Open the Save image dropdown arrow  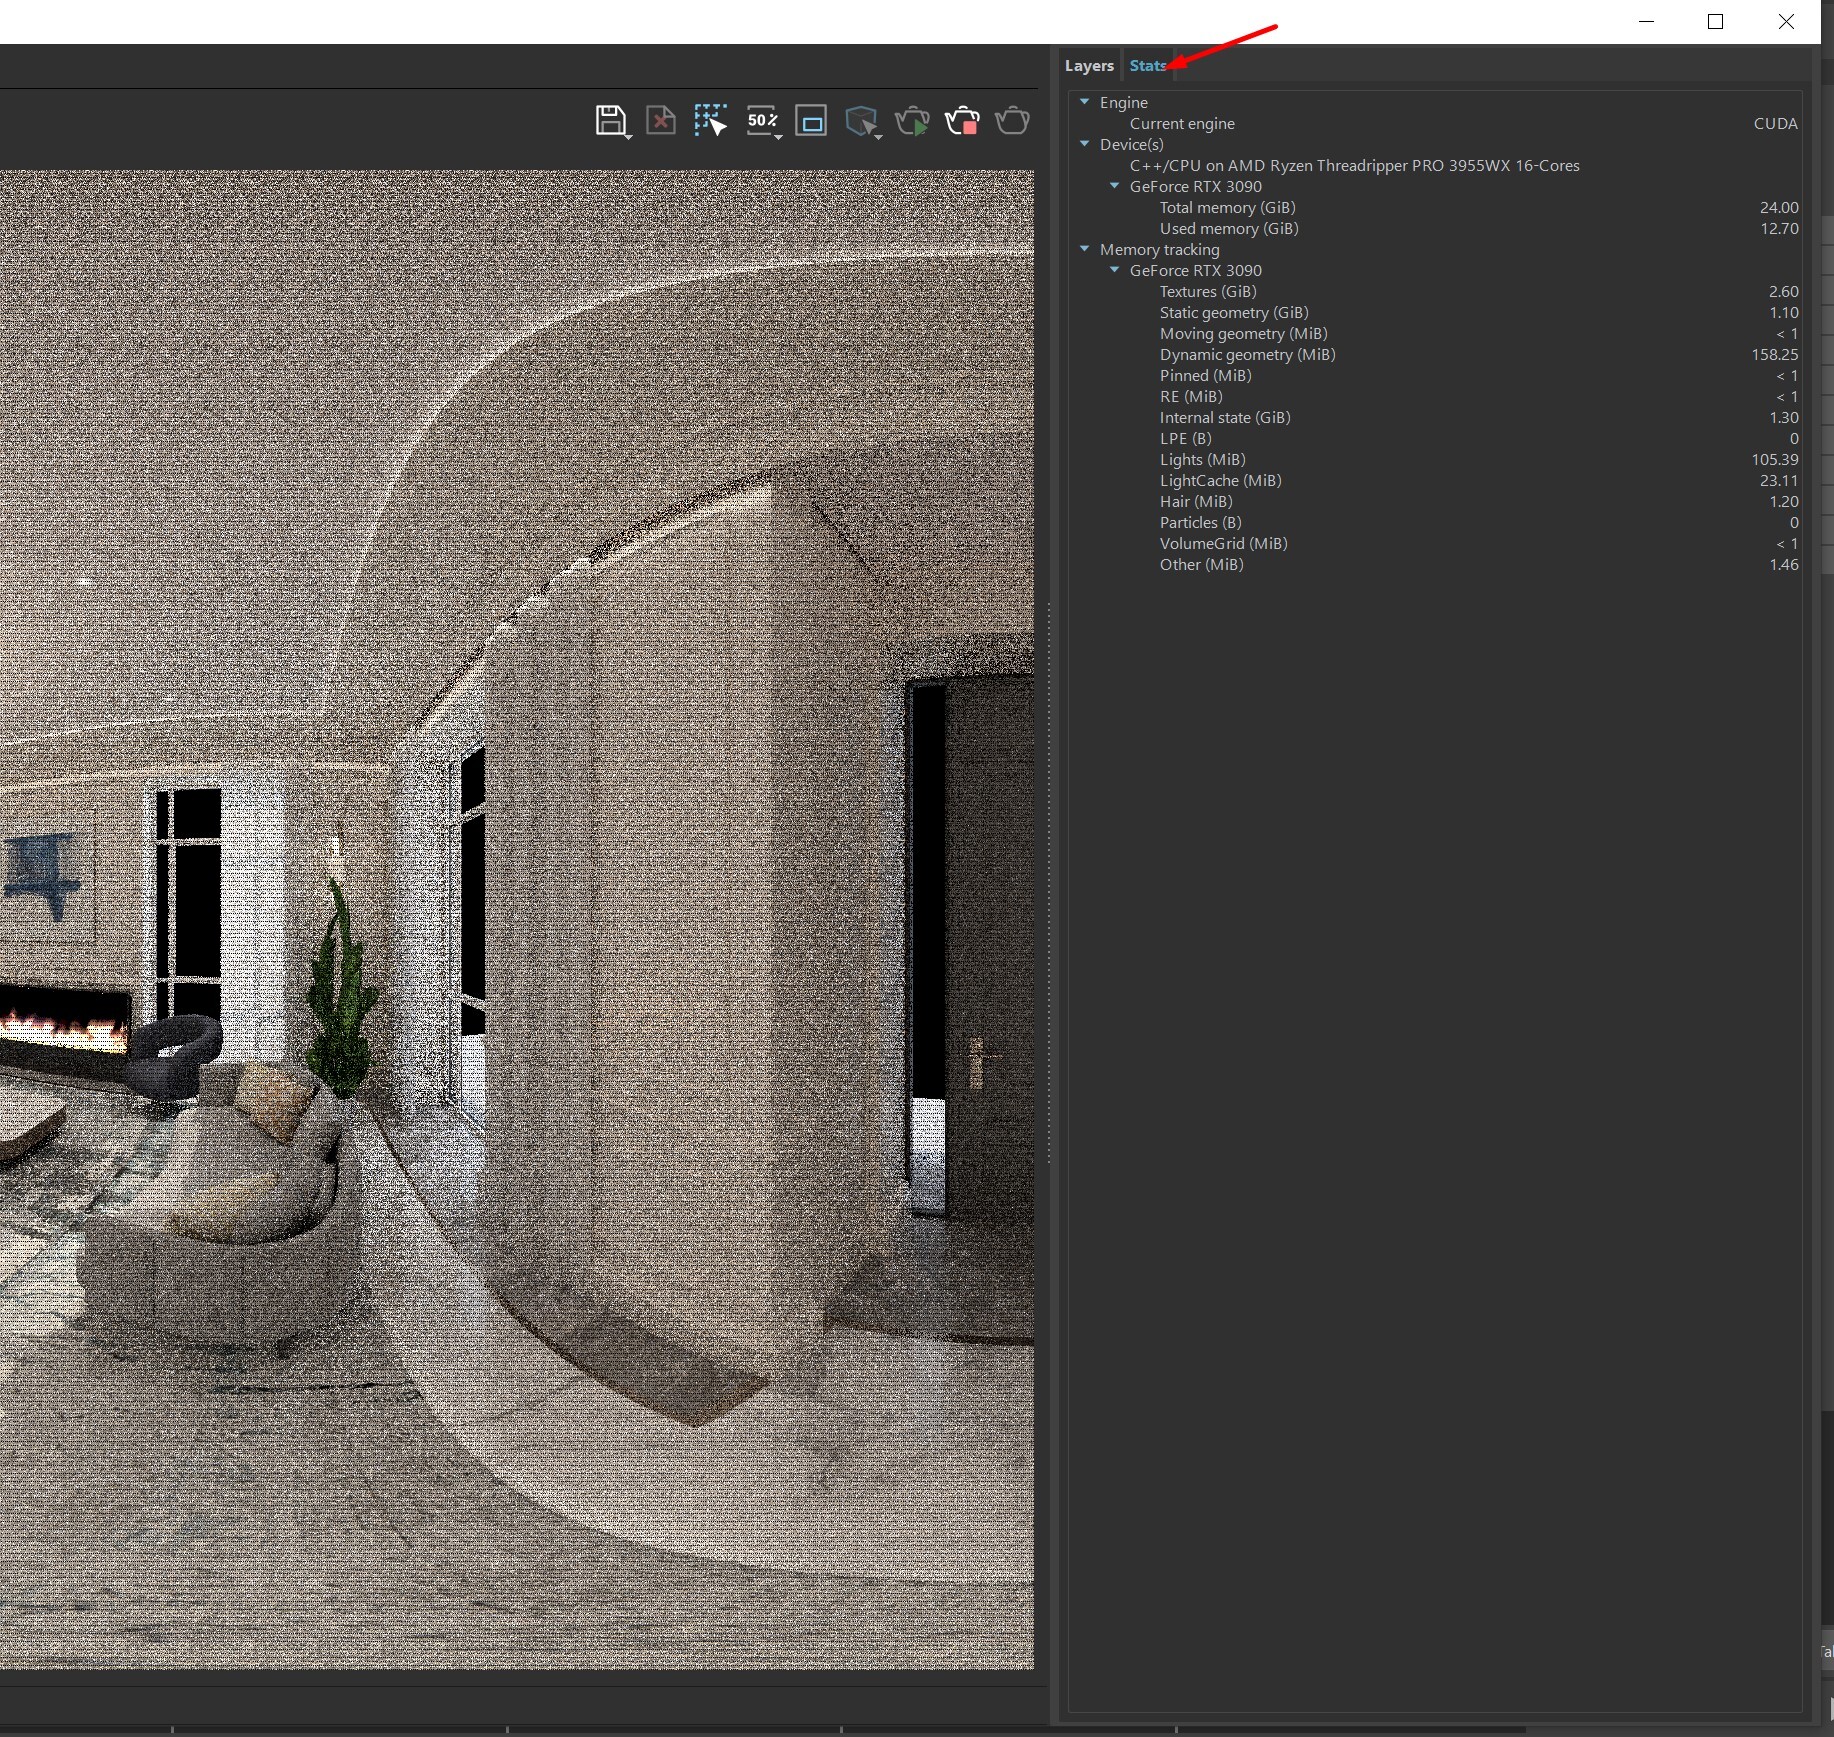click(x=629, y=136)
